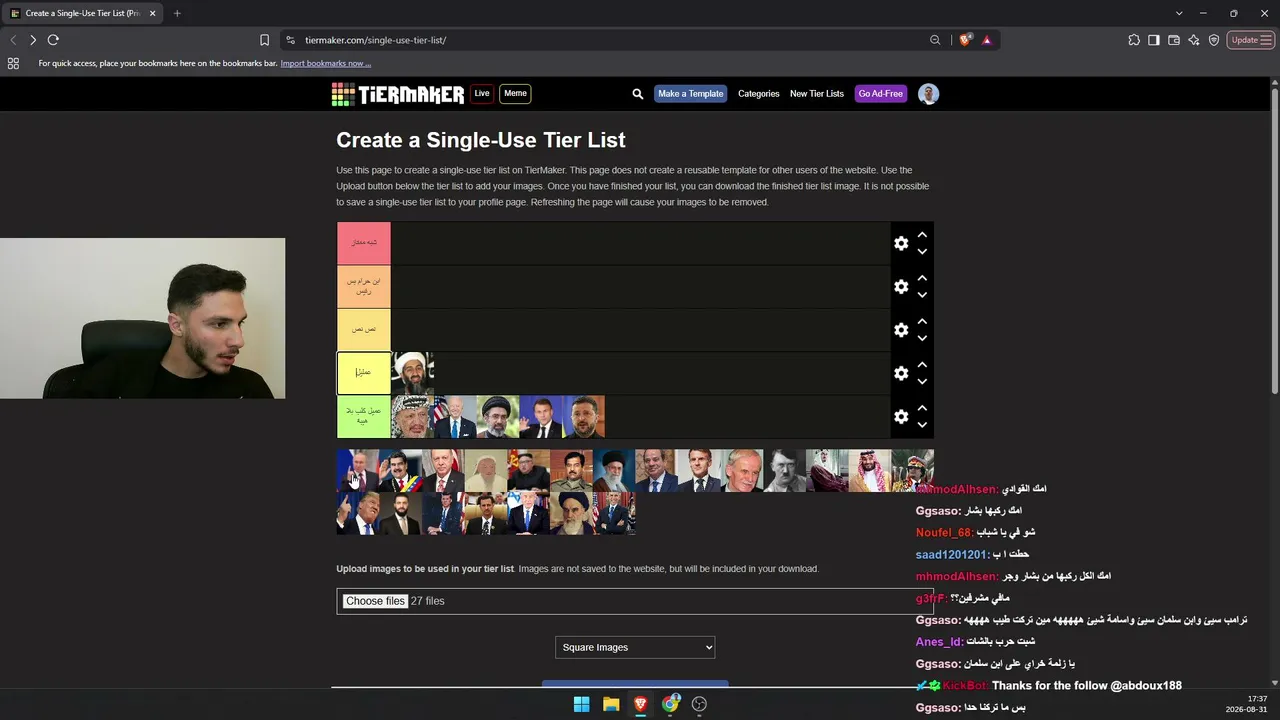
Task: Edit the green bottom tier label
Action: [364, 416]
